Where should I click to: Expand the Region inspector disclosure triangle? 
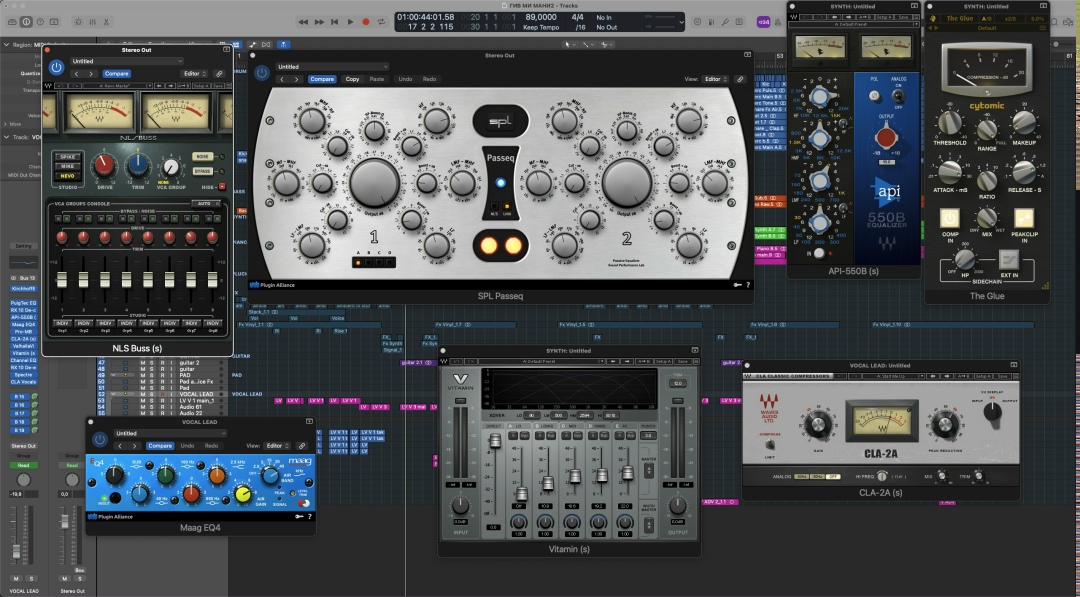(6, 45)
